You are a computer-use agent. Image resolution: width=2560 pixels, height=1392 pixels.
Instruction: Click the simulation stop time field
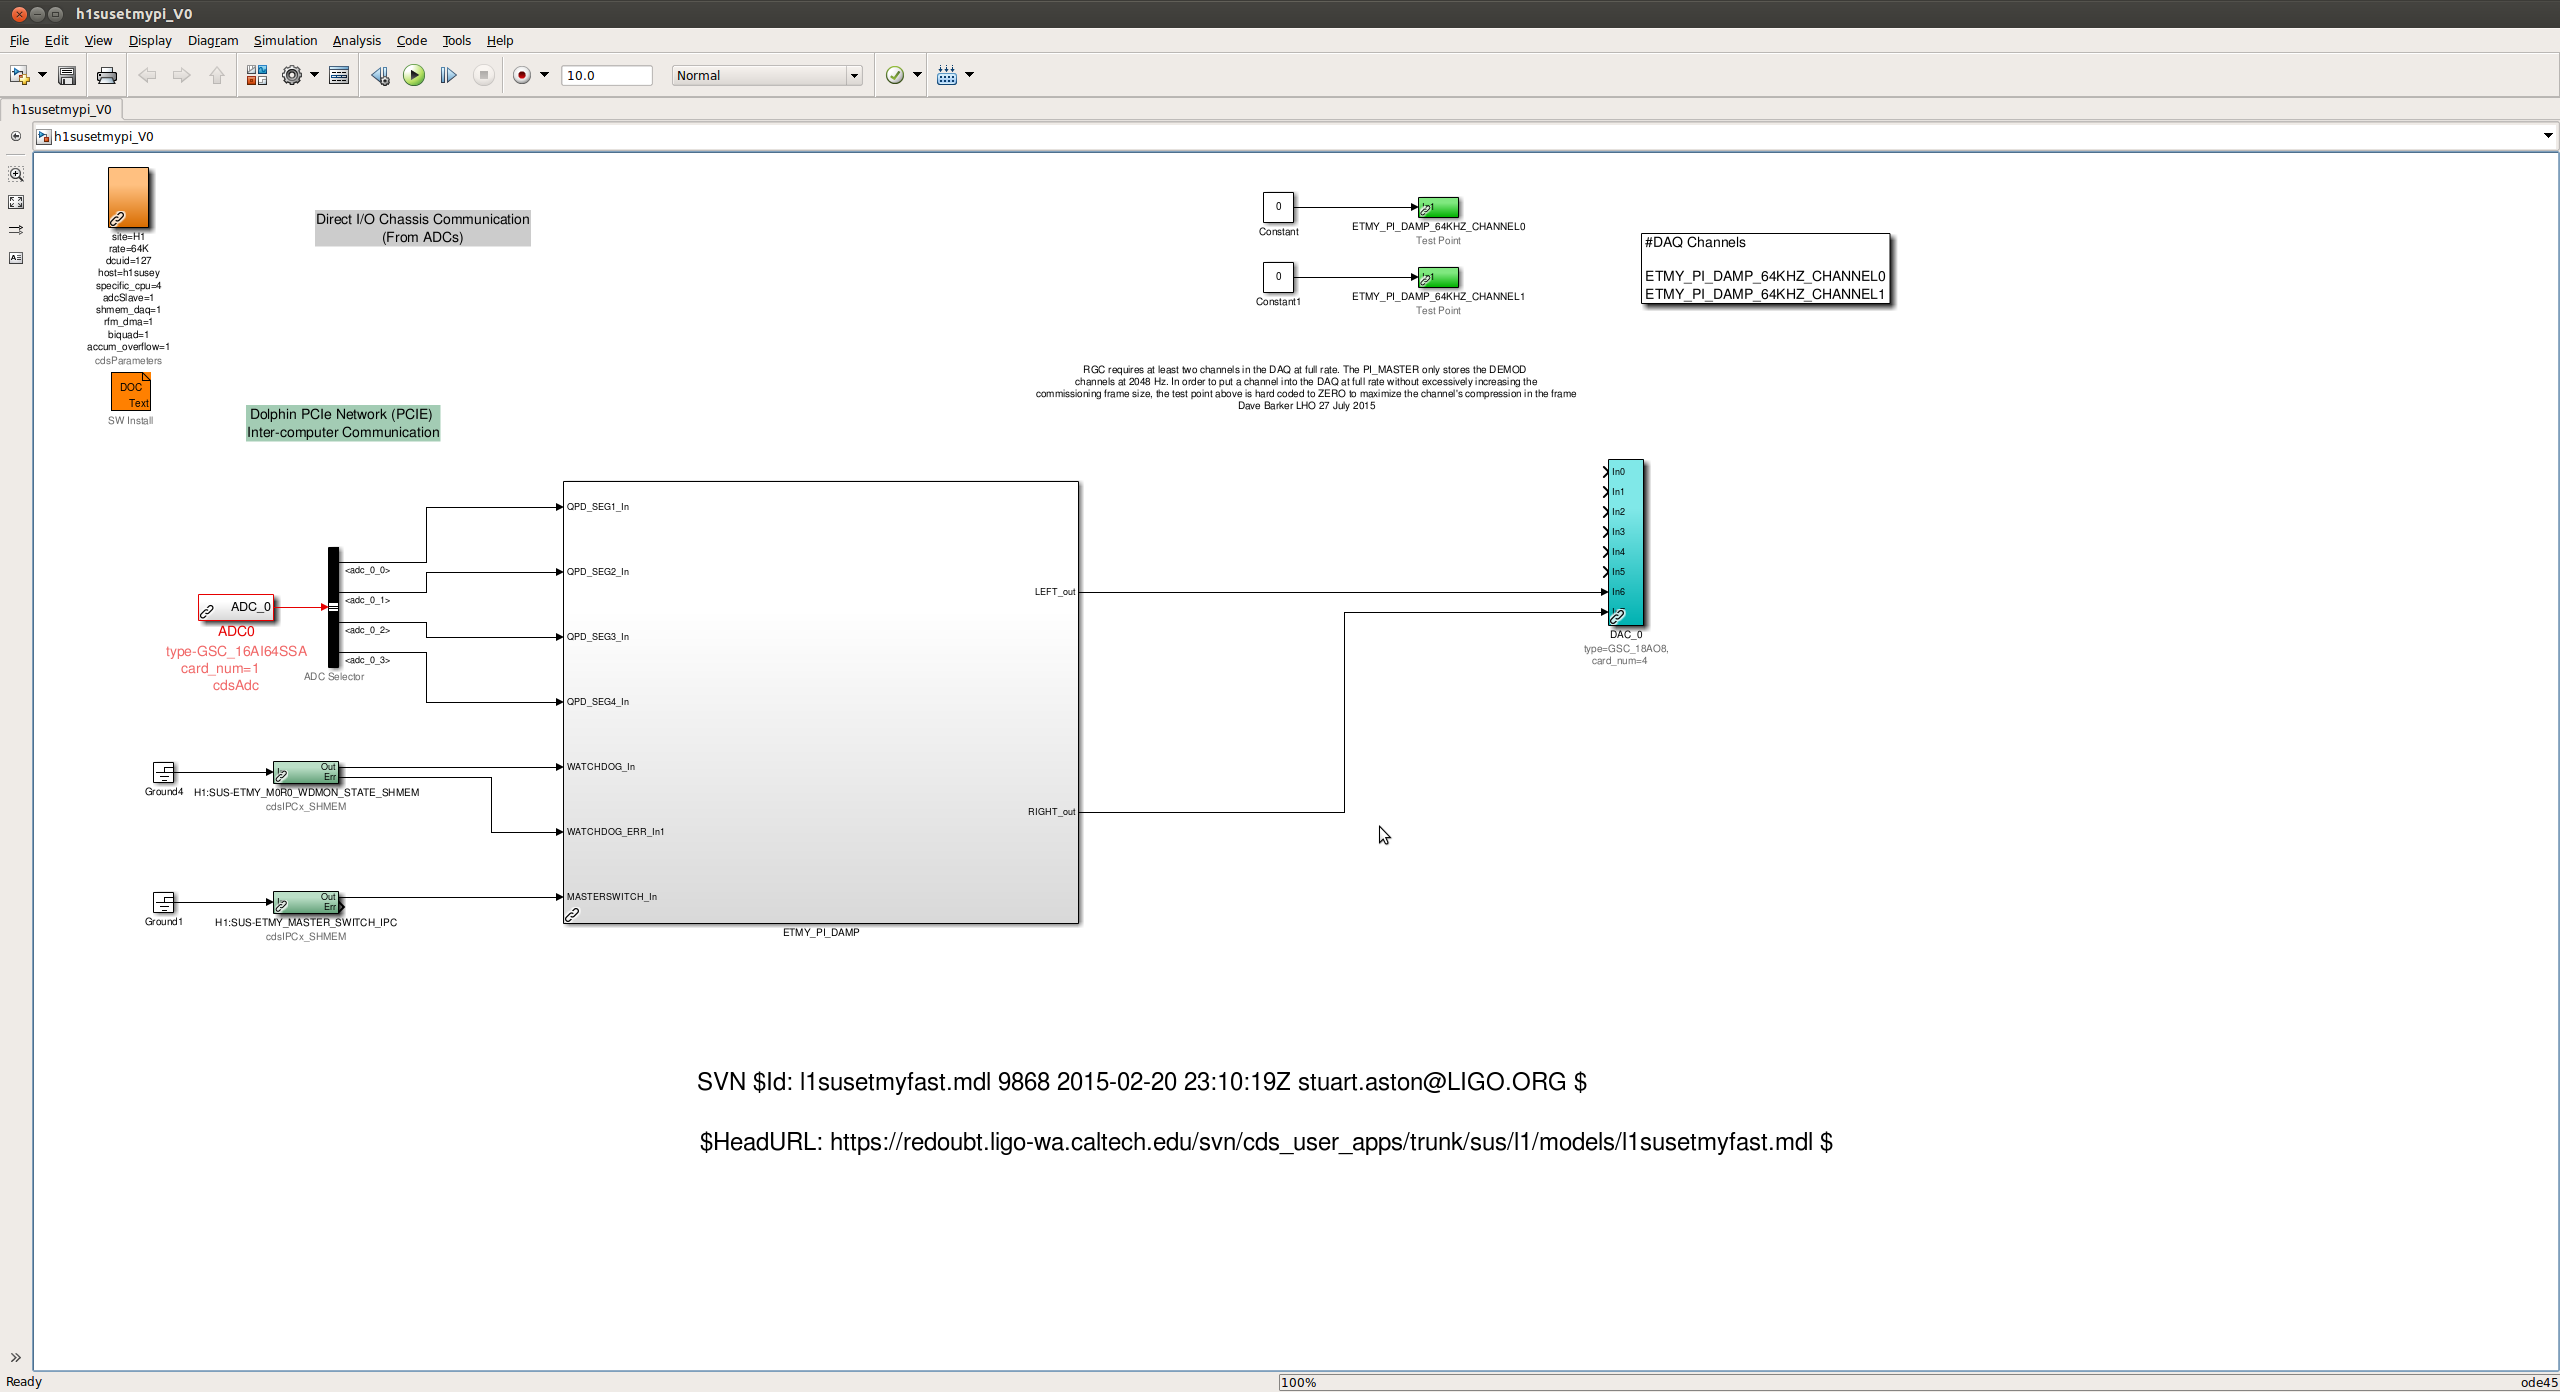coord(607,75)
